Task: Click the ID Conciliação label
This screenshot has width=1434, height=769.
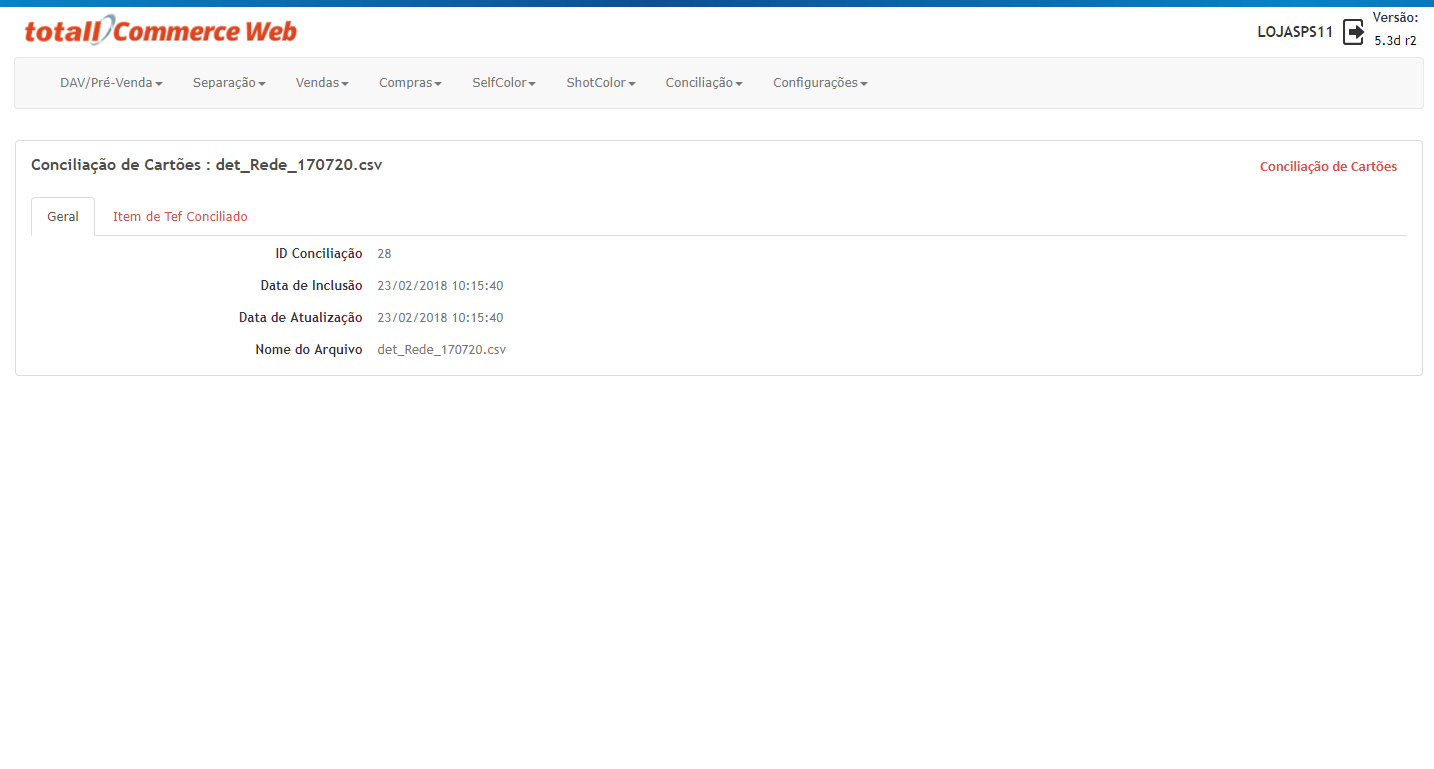Action: pos(319,254)
